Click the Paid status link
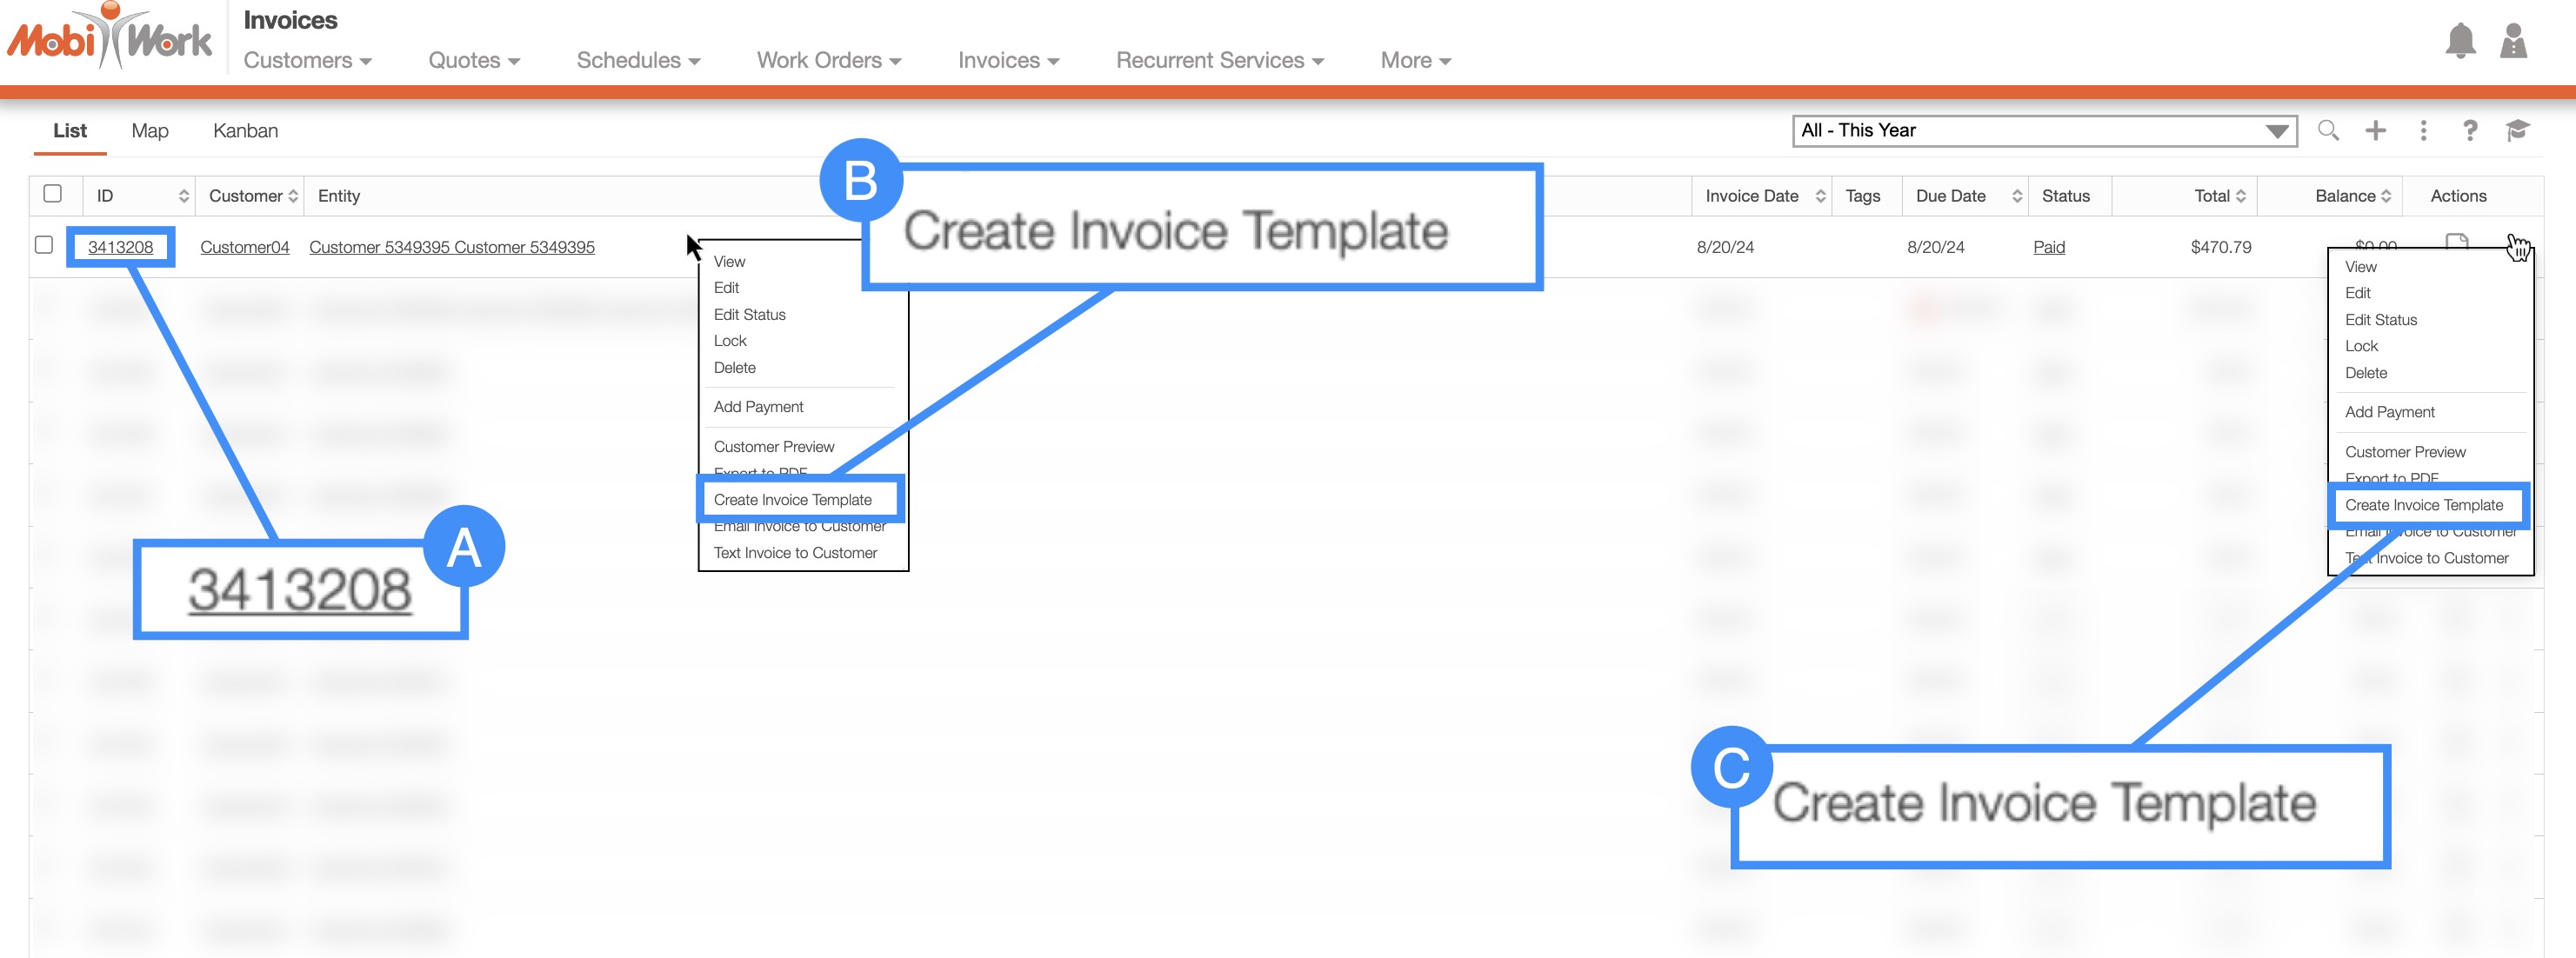The image size is (2576, 958). 2048,247
